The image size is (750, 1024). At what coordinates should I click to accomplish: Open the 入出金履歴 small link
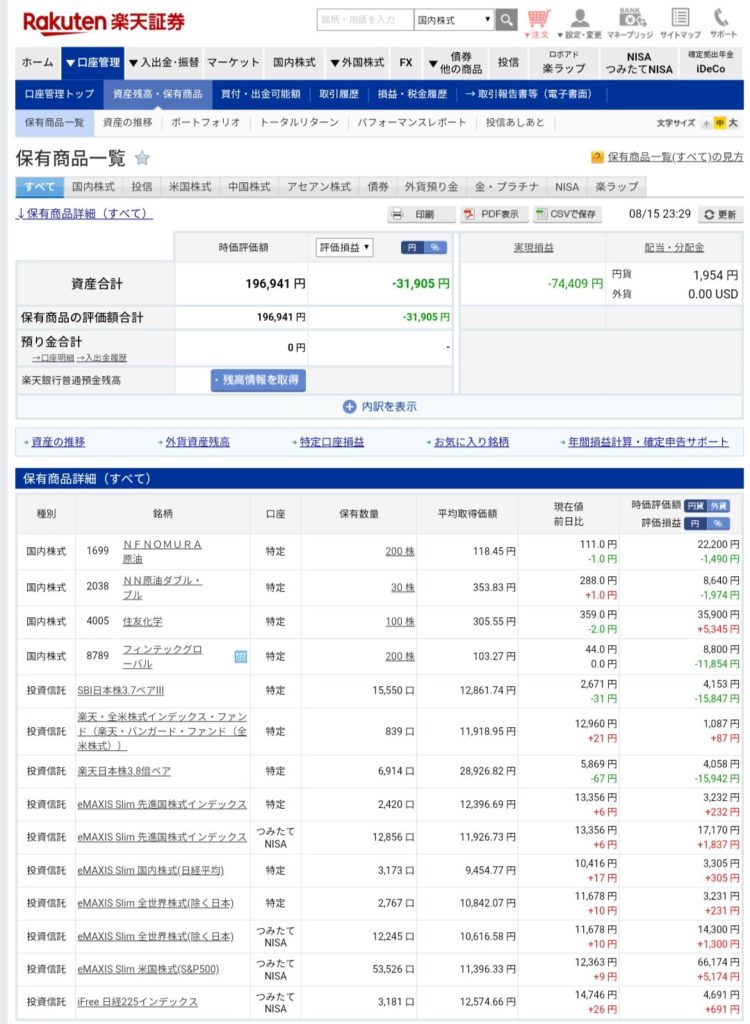click(x=102, y=358)
